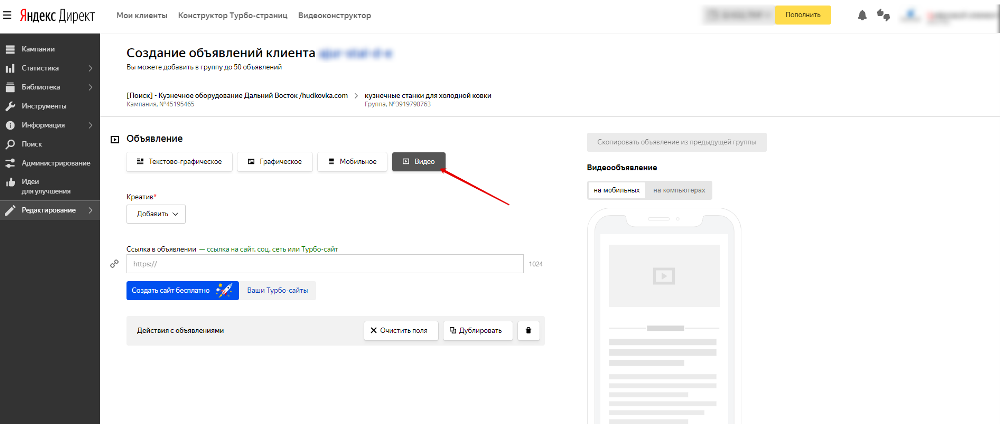Click the video placeholder in phone preview
The height and width of the screenshot is (424, 1000).
click(663, 274)
